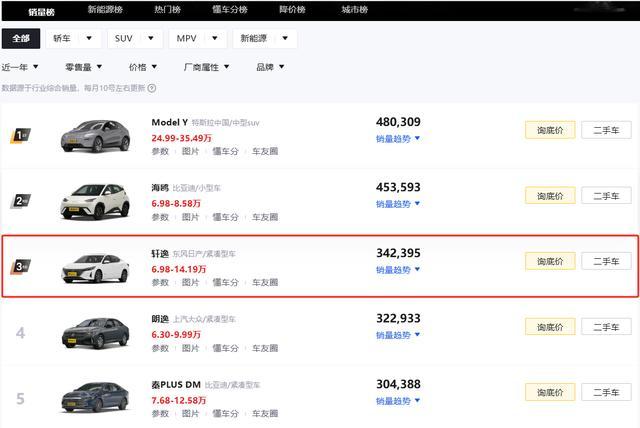Viewport: 640px width, 428px height.
Task: Open the 近一年 time range dropdown
Action: 20,67
